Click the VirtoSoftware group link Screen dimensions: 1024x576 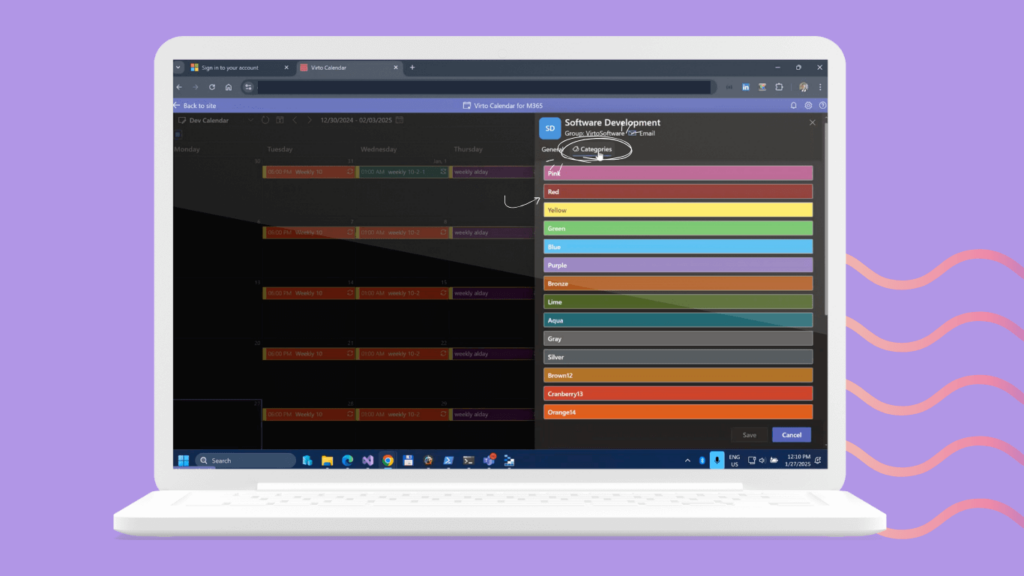(x=604, y=133)
